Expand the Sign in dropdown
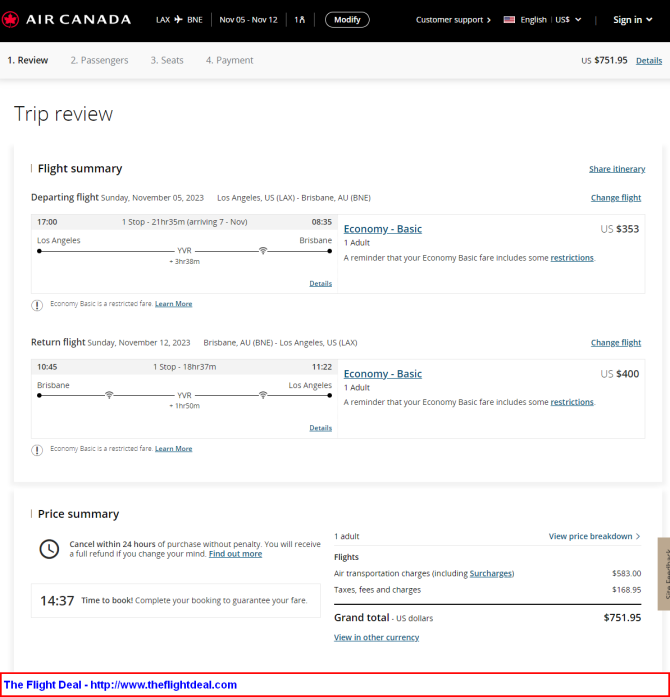The height and width of the screenshot is (697, 670). (x=633, y=20)
